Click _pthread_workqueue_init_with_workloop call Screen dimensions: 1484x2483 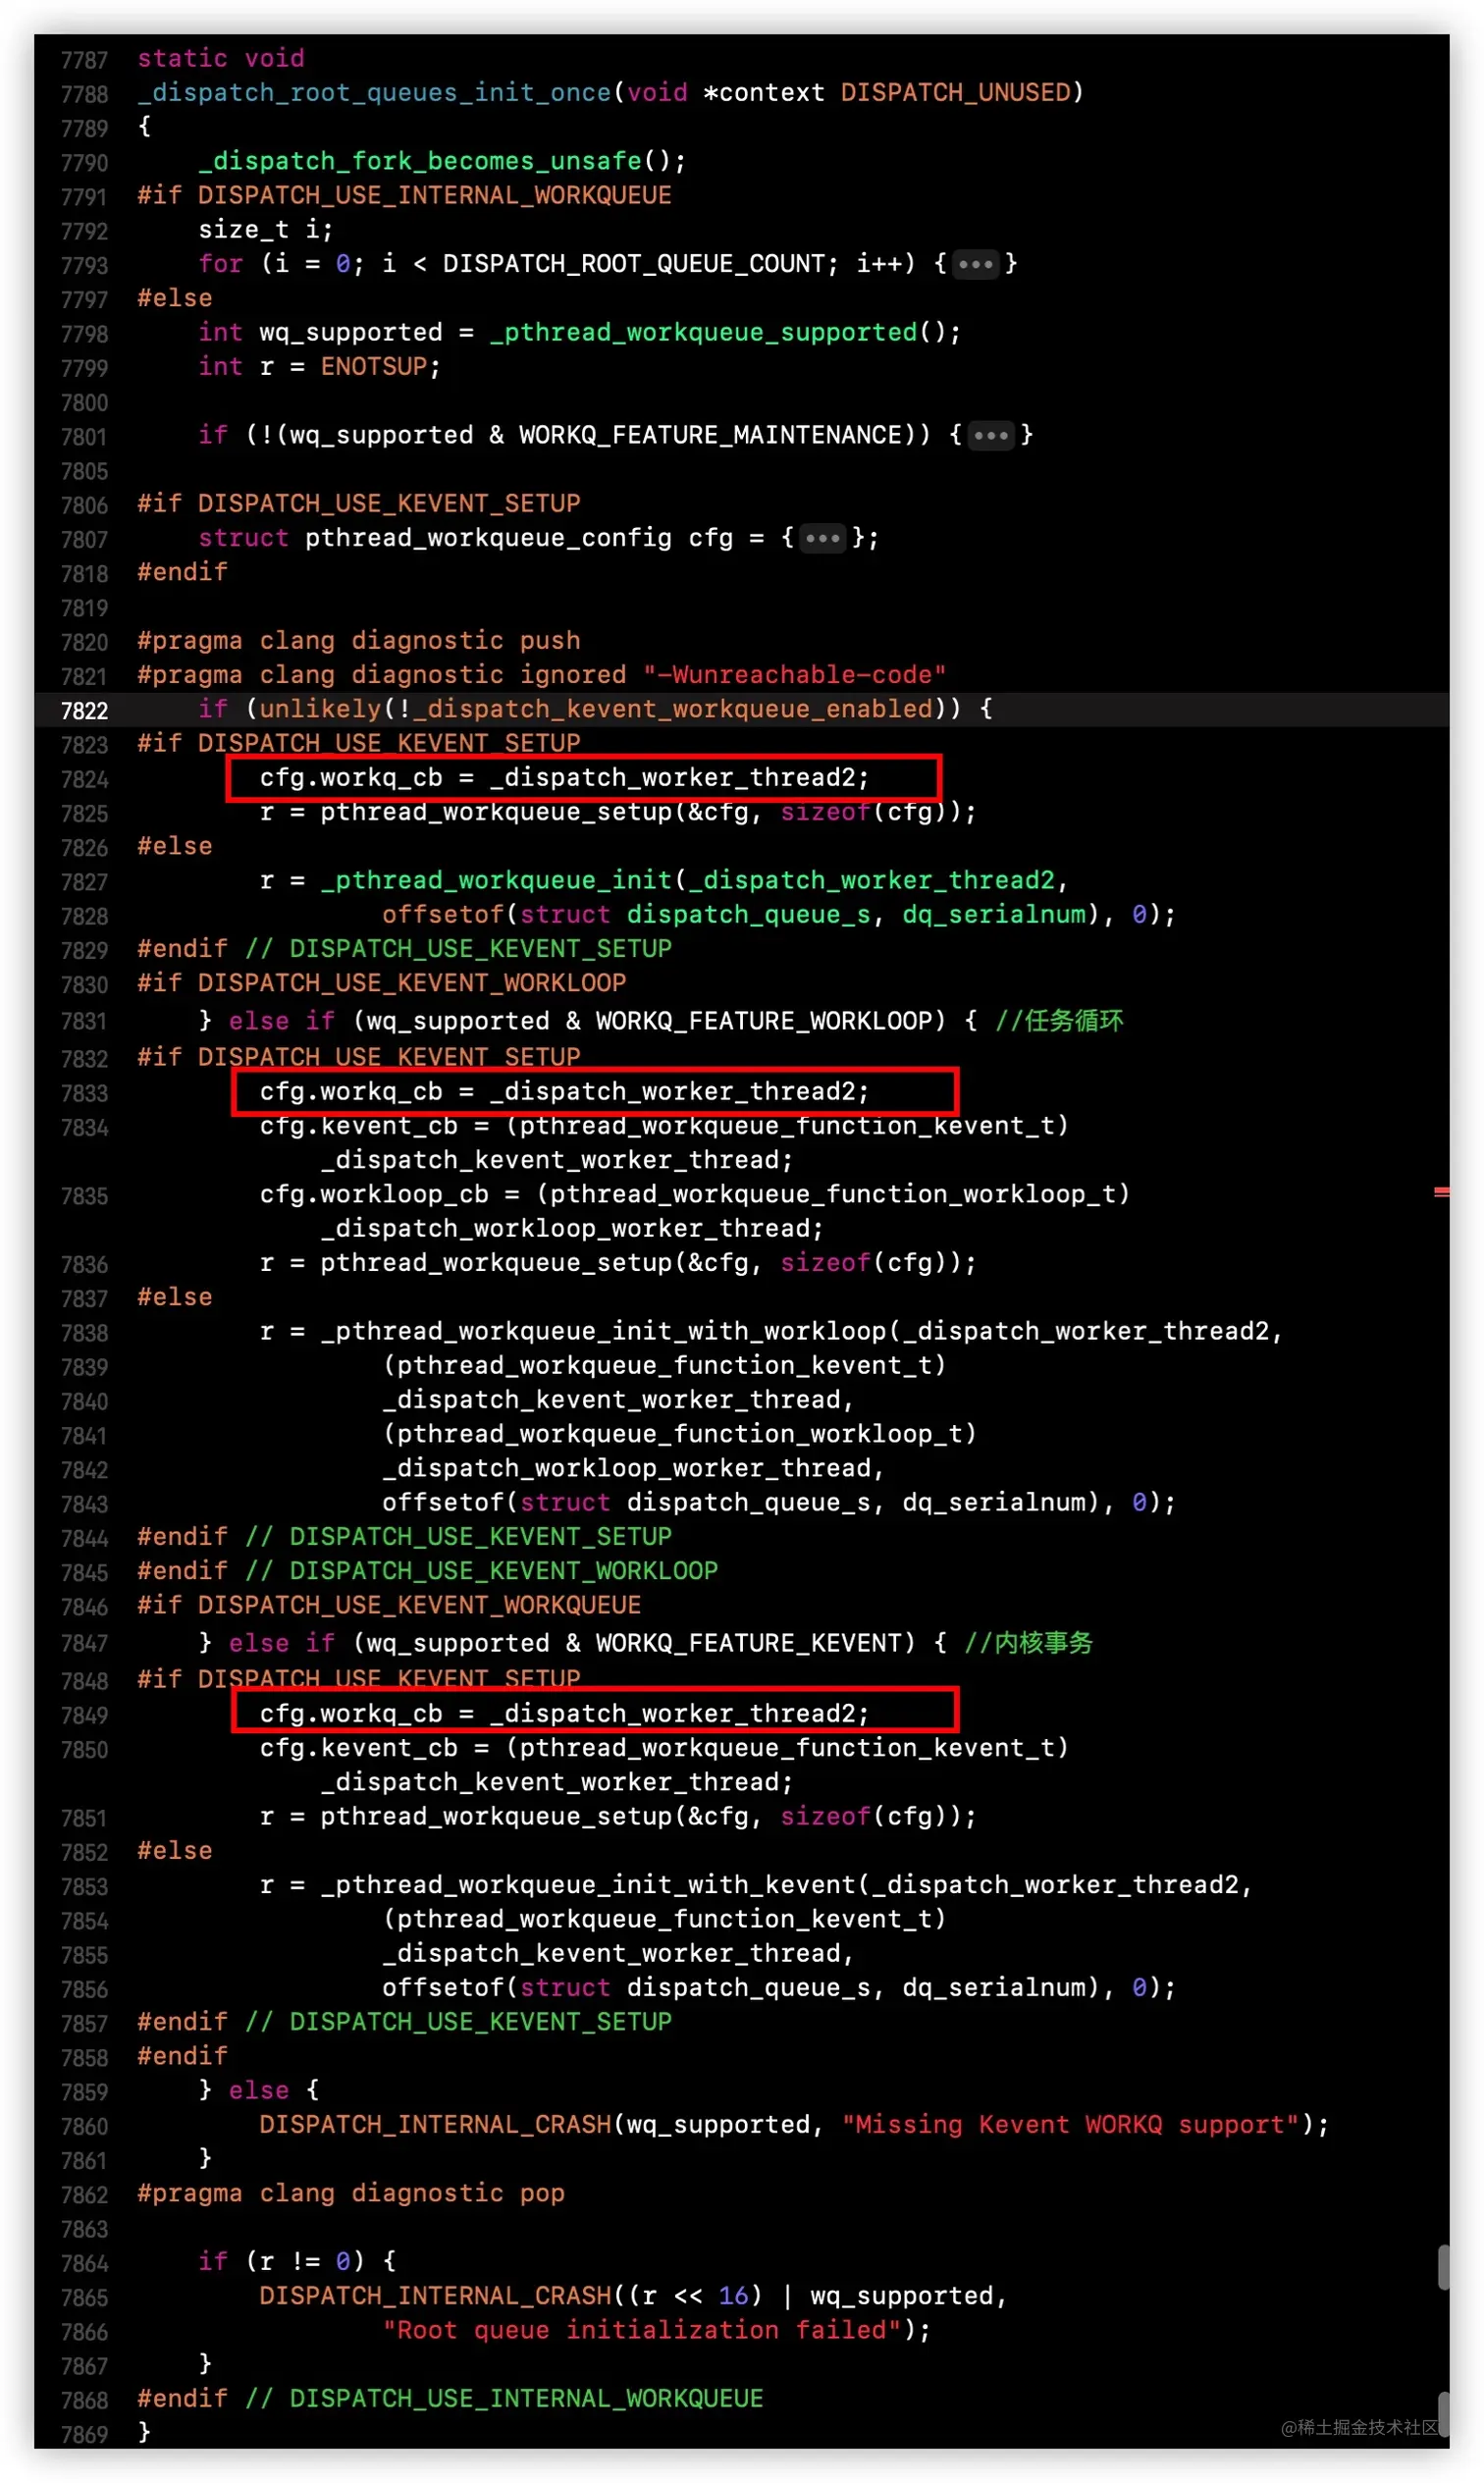[603, 1332]
